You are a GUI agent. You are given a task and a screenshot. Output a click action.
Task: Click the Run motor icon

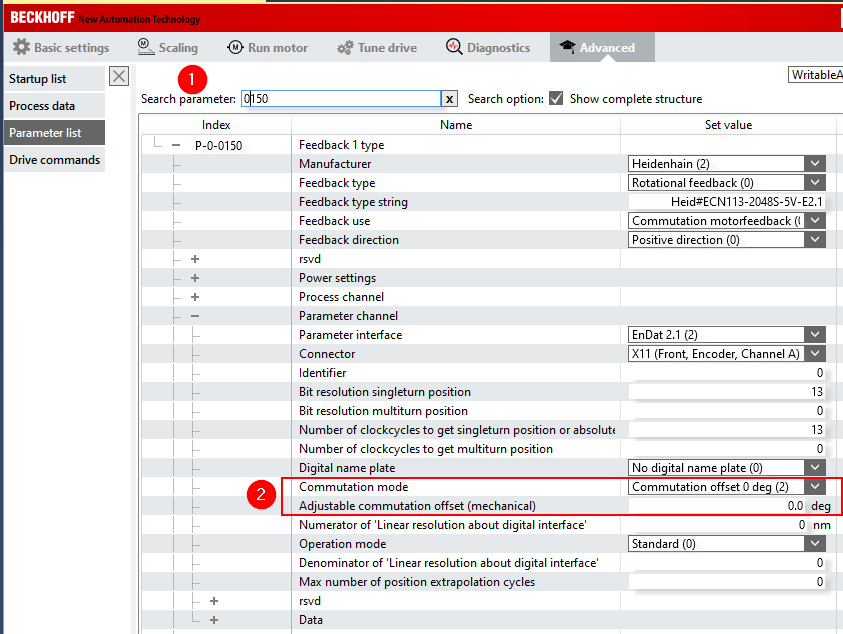[235, 47]
